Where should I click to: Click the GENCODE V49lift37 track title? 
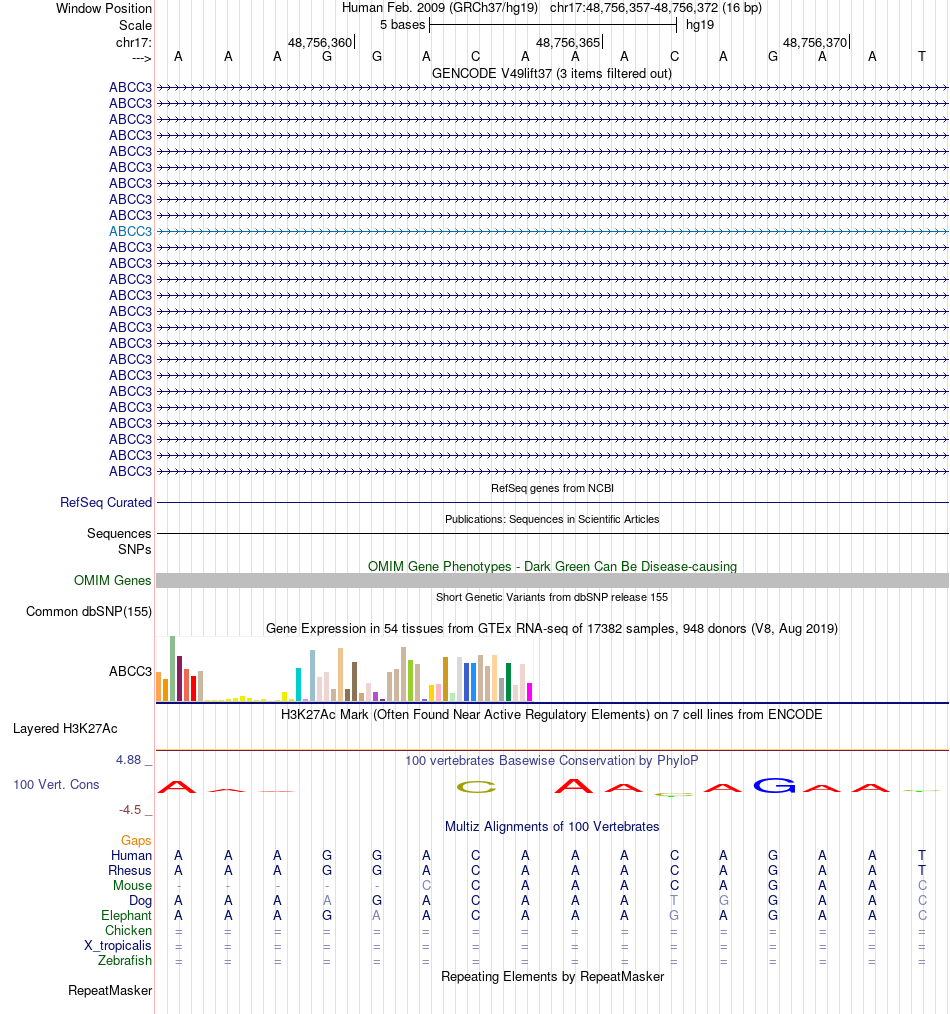coord(552,74)
